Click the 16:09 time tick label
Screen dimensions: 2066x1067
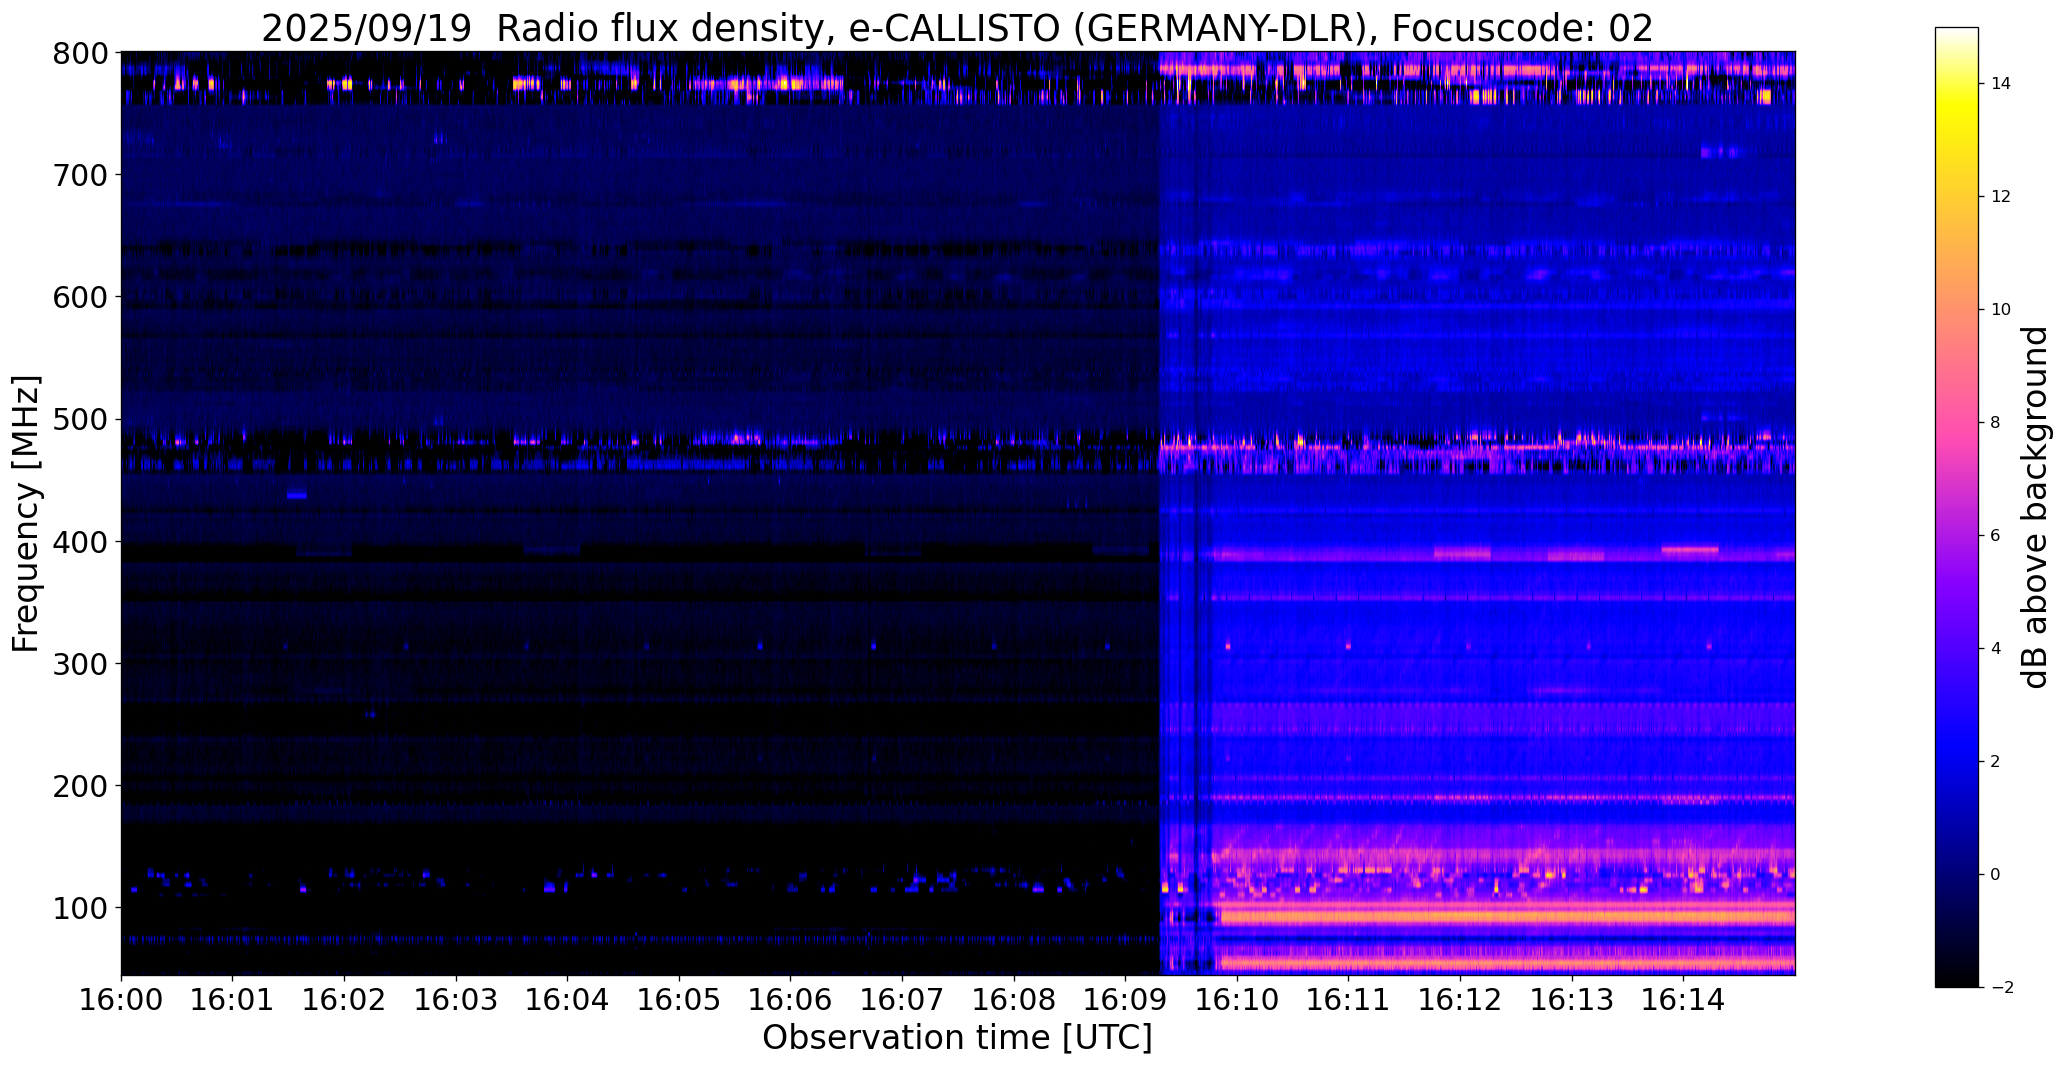[x=1125, y=999]
